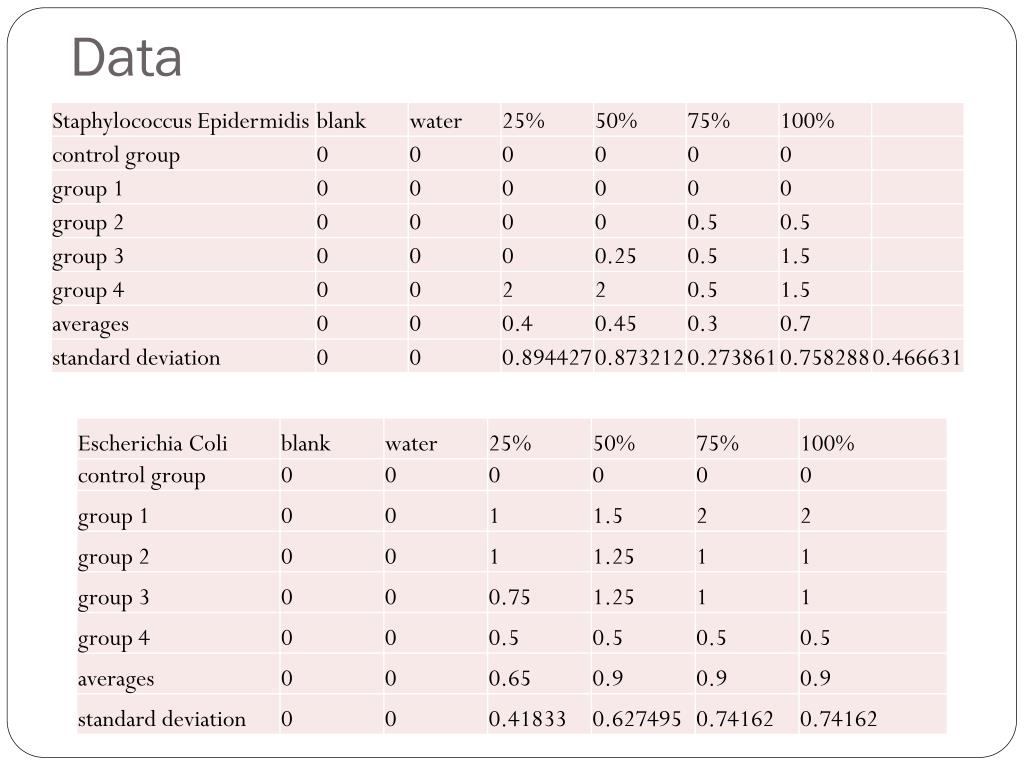The width and height of the screenshot is (1024, 768).
Task: Click the 'water' column header in the Escherichia Coli table
Action: click(x=411, y=444)
